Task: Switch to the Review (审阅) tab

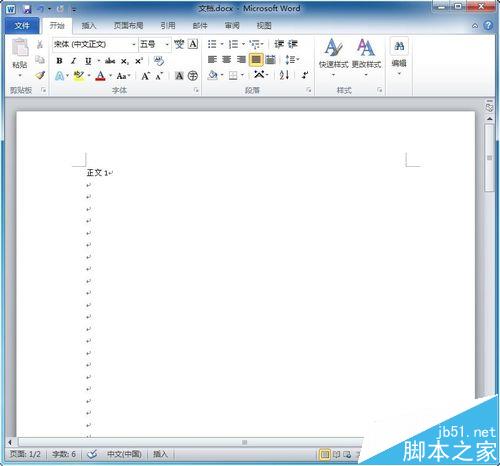Action: coord(232,26)
